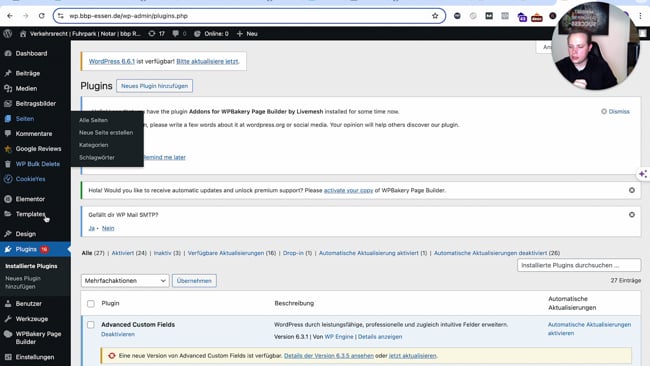Click Übernehmen button
650x366 pixels.
coord(194,281)
